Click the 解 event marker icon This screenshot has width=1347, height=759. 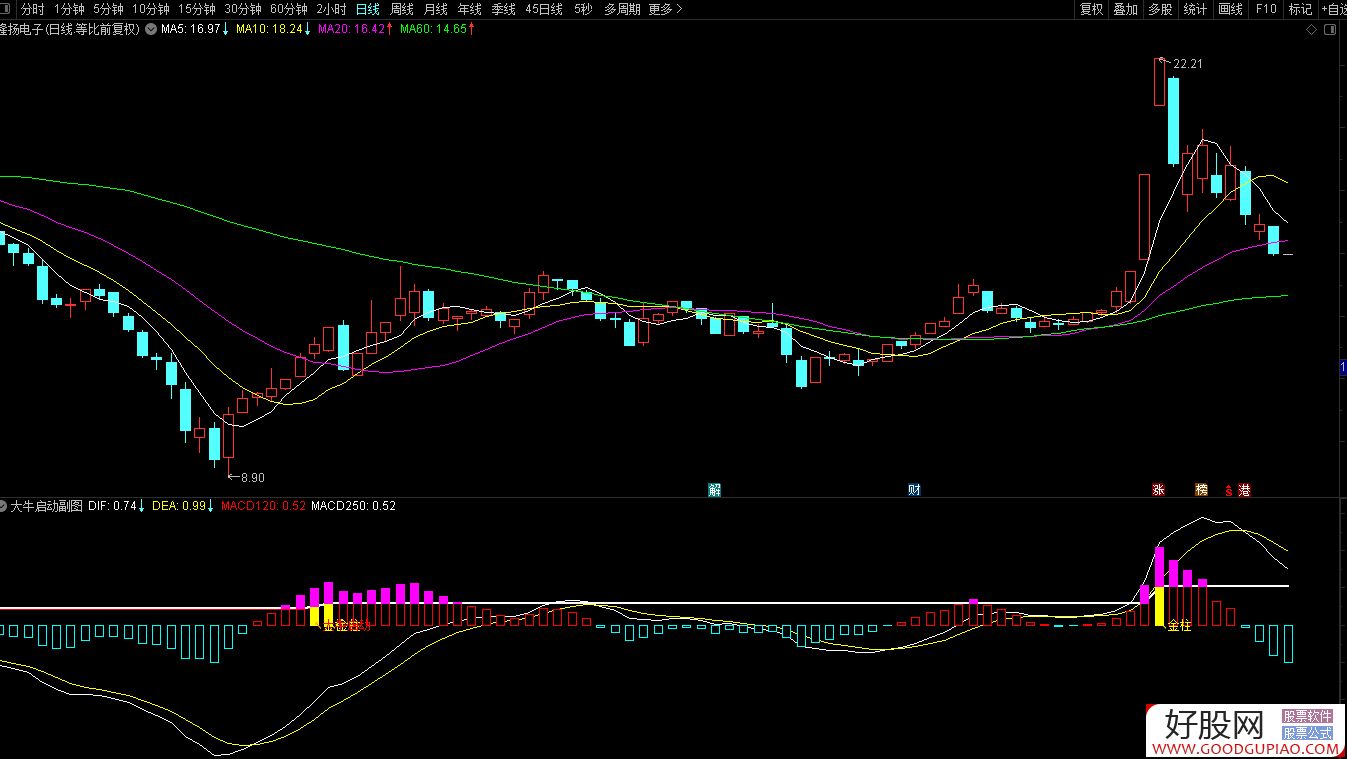(x=714, y=490)
